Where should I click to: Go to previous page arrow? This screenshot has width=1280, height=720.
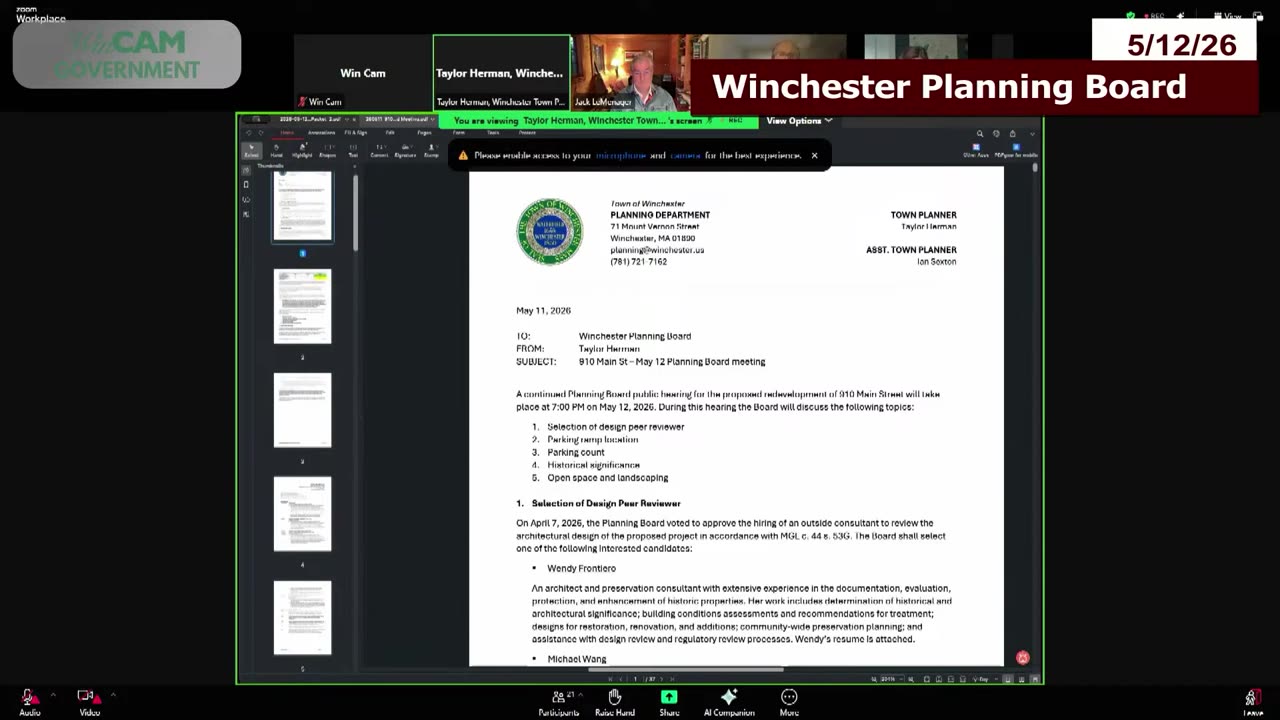(621, 679)
